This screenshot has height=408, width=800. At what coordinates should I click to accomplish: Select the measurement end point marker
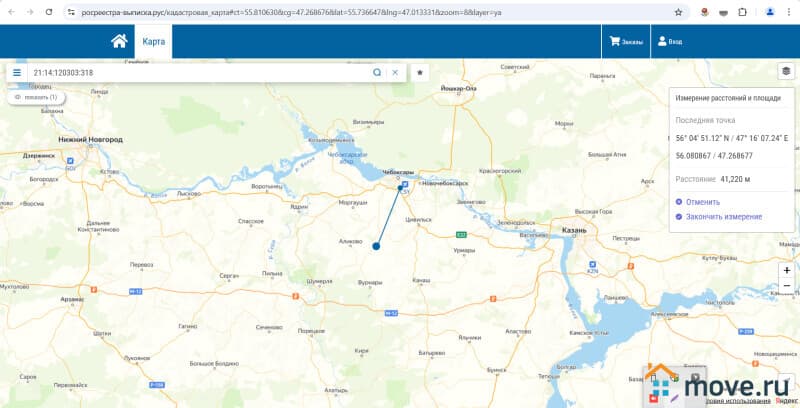pyautogui.click(x=376, y=246)
